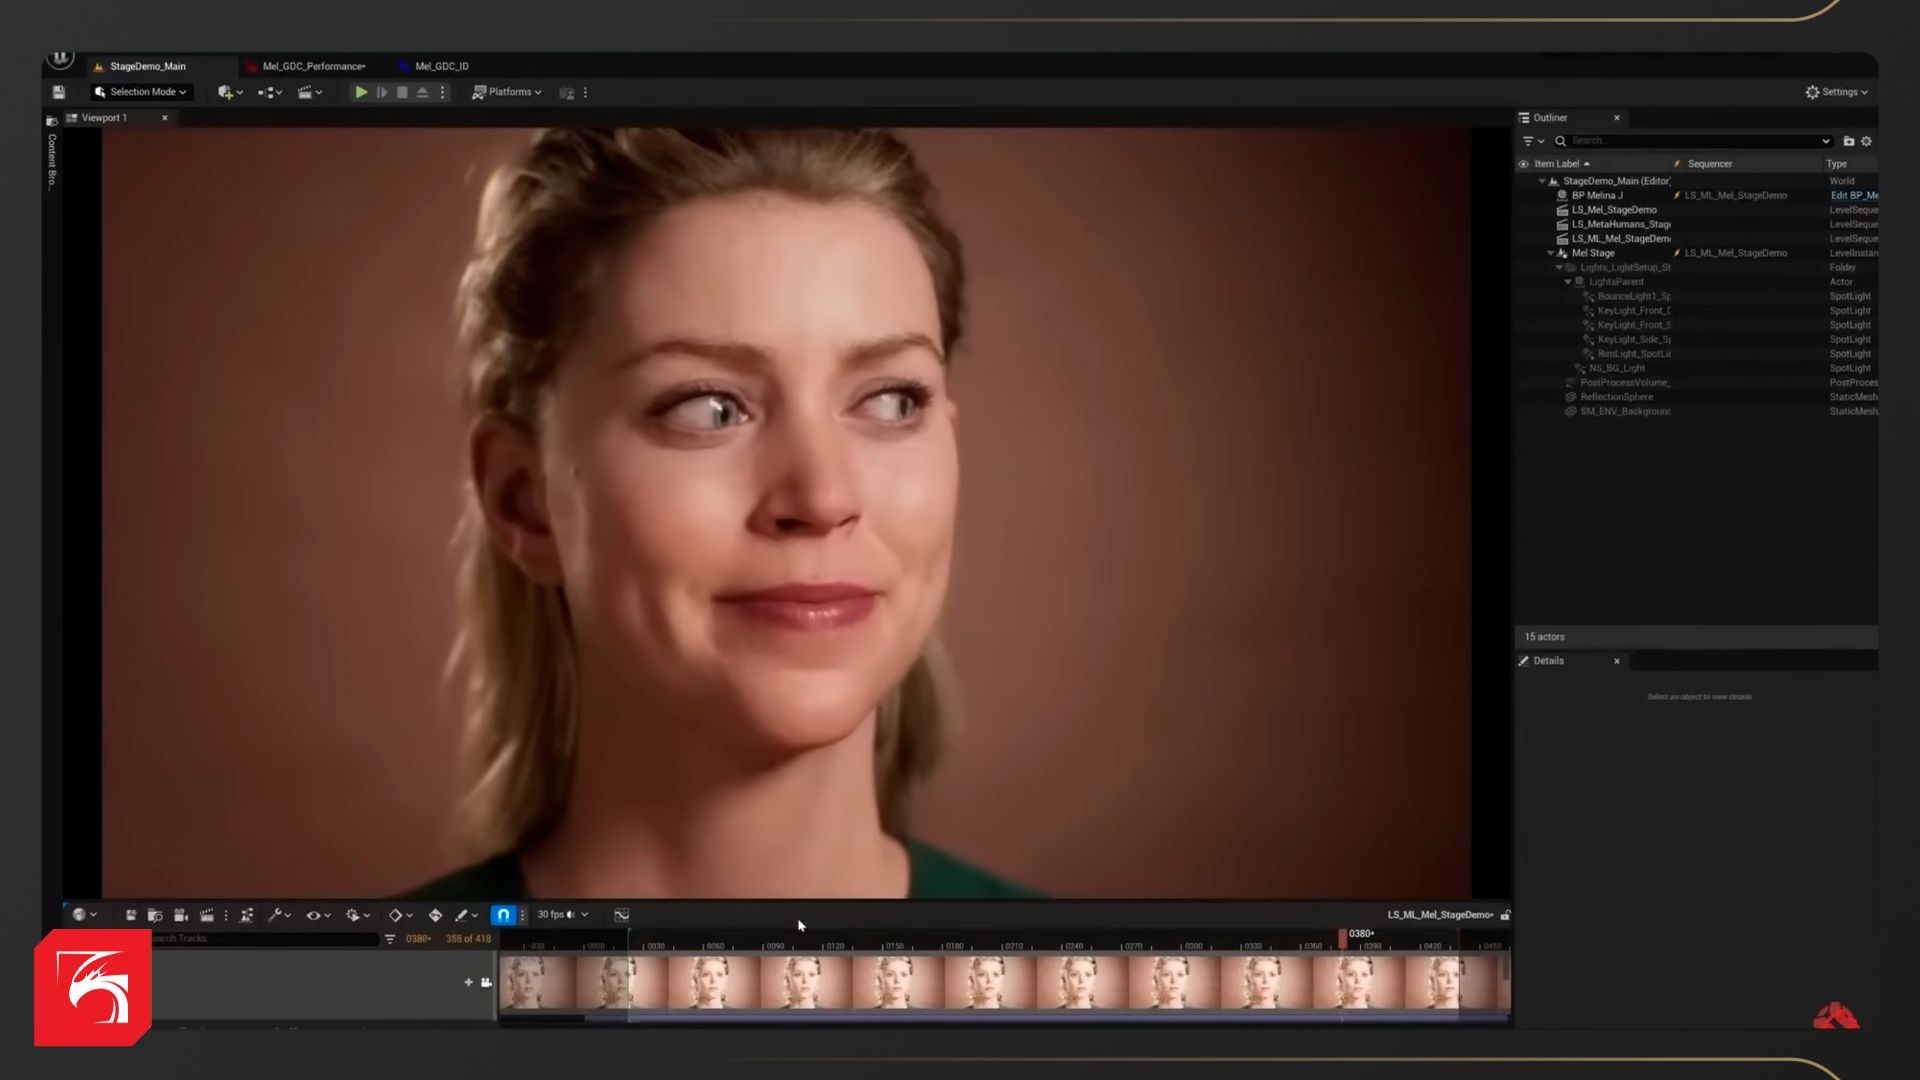
Task: Click the Edit BP_Me link
Action: coord(1853,196)
